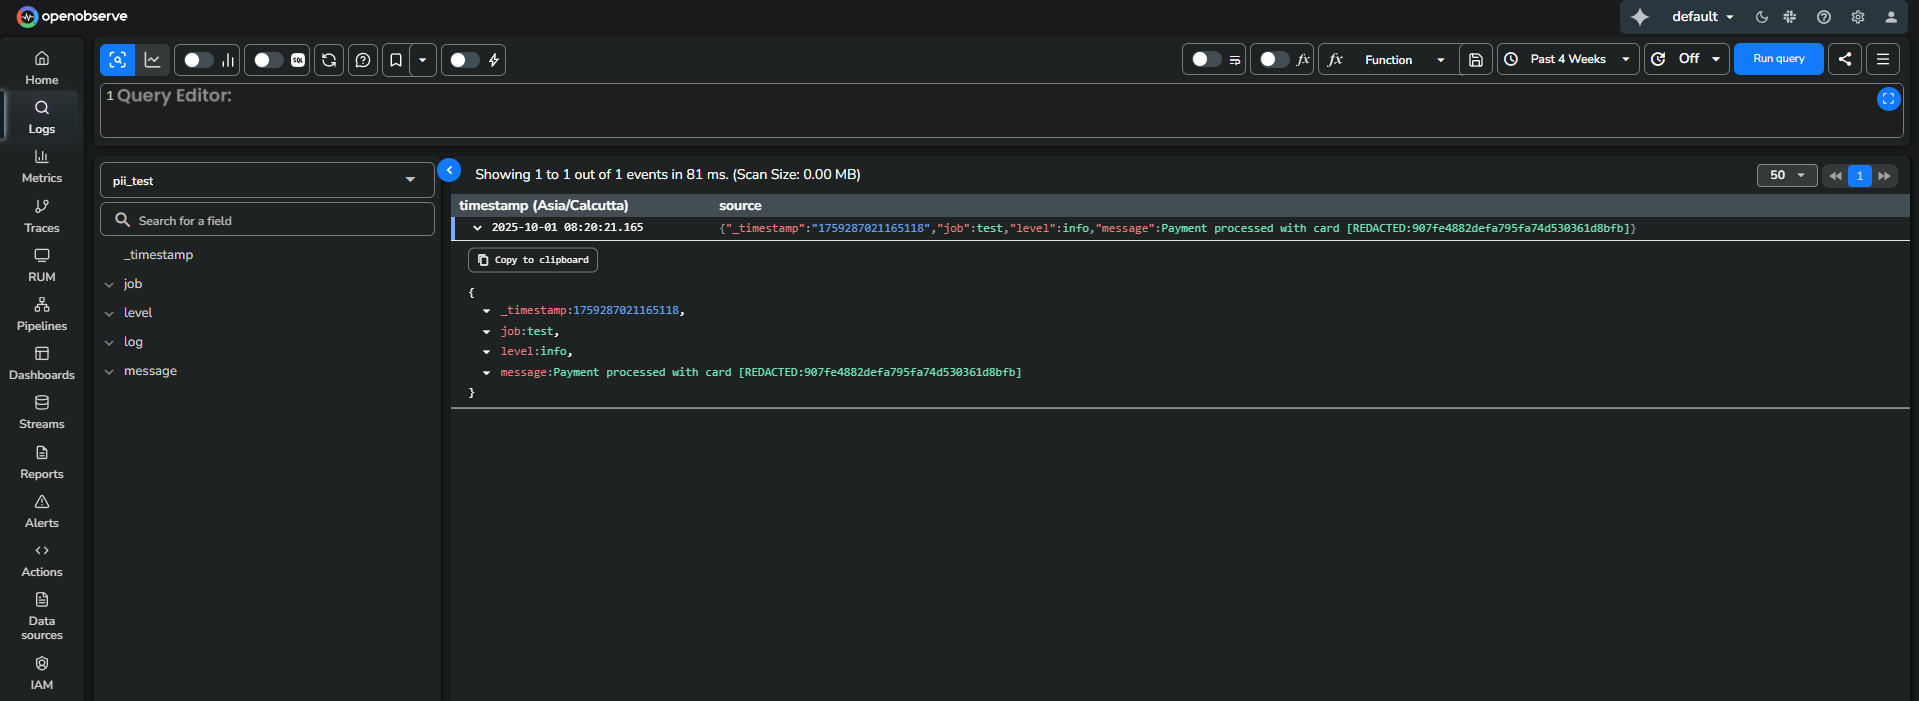Open the Past 4 Weeks time range picker
This screenshot has height=701, width=1919.
point(1568,59)
